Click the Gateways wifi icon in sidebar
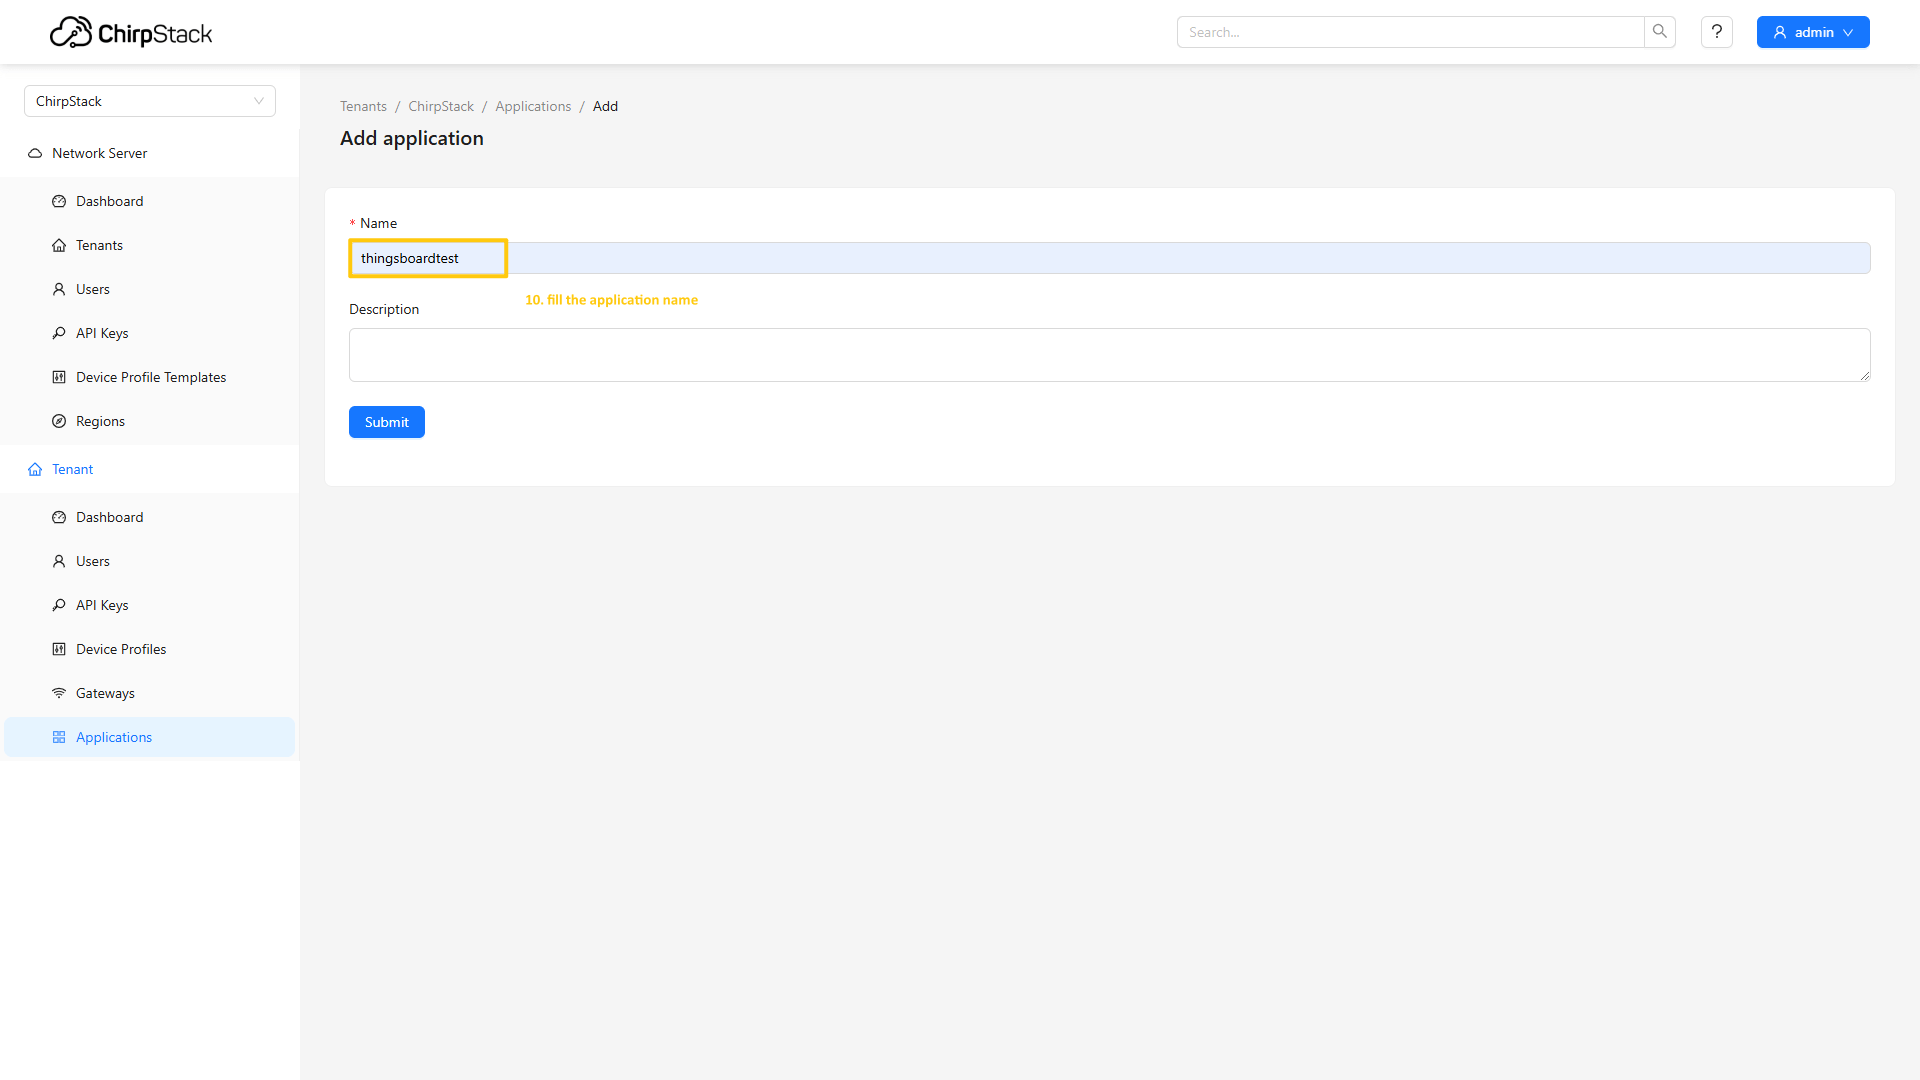 point(59,693)
